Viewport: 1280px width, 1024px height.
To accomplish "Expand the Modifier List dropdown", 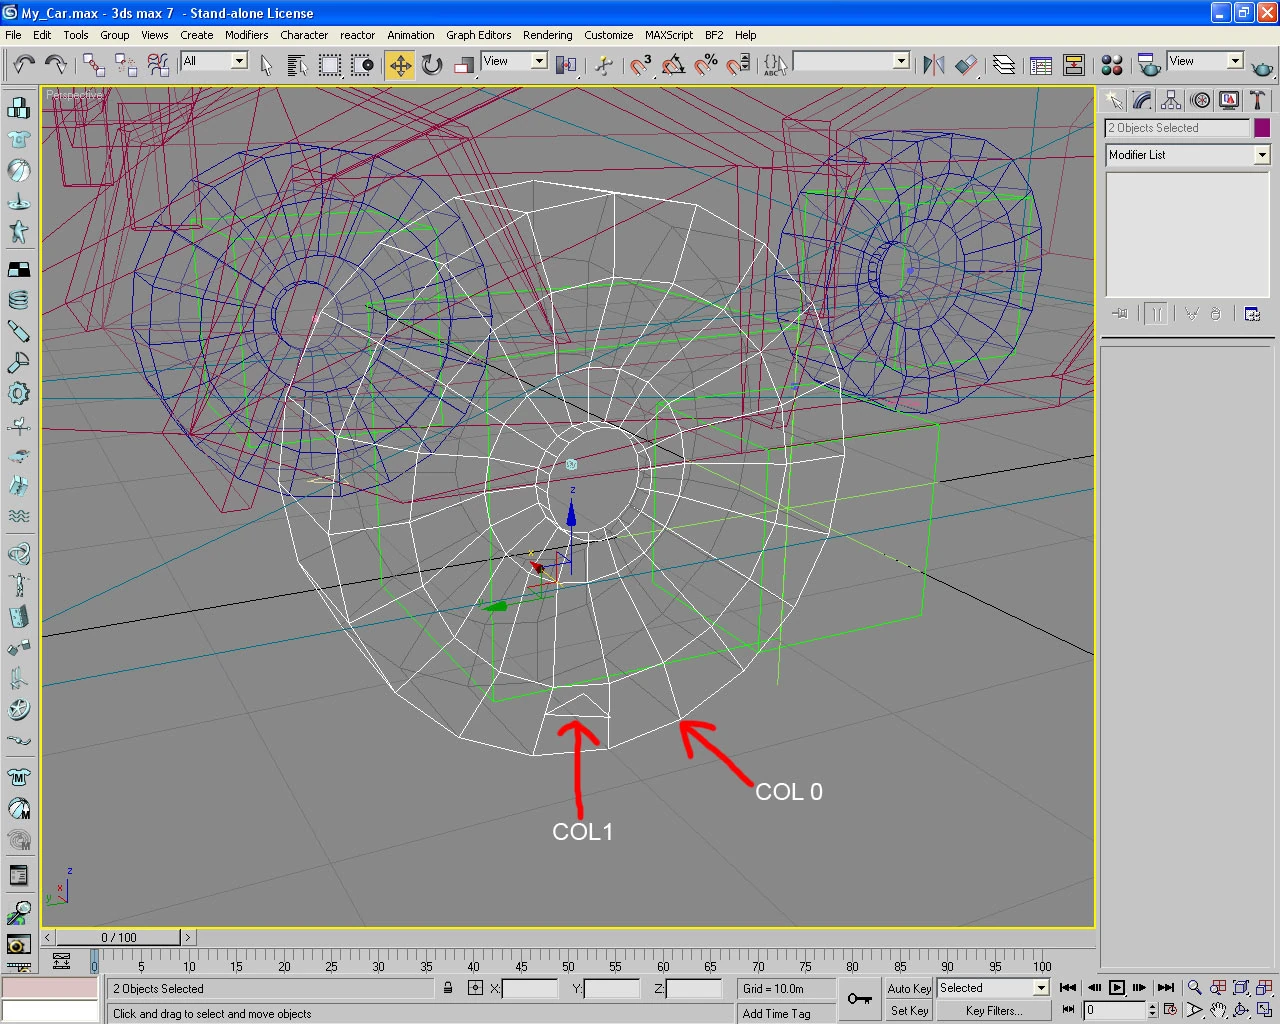I will coord(1261,155).
